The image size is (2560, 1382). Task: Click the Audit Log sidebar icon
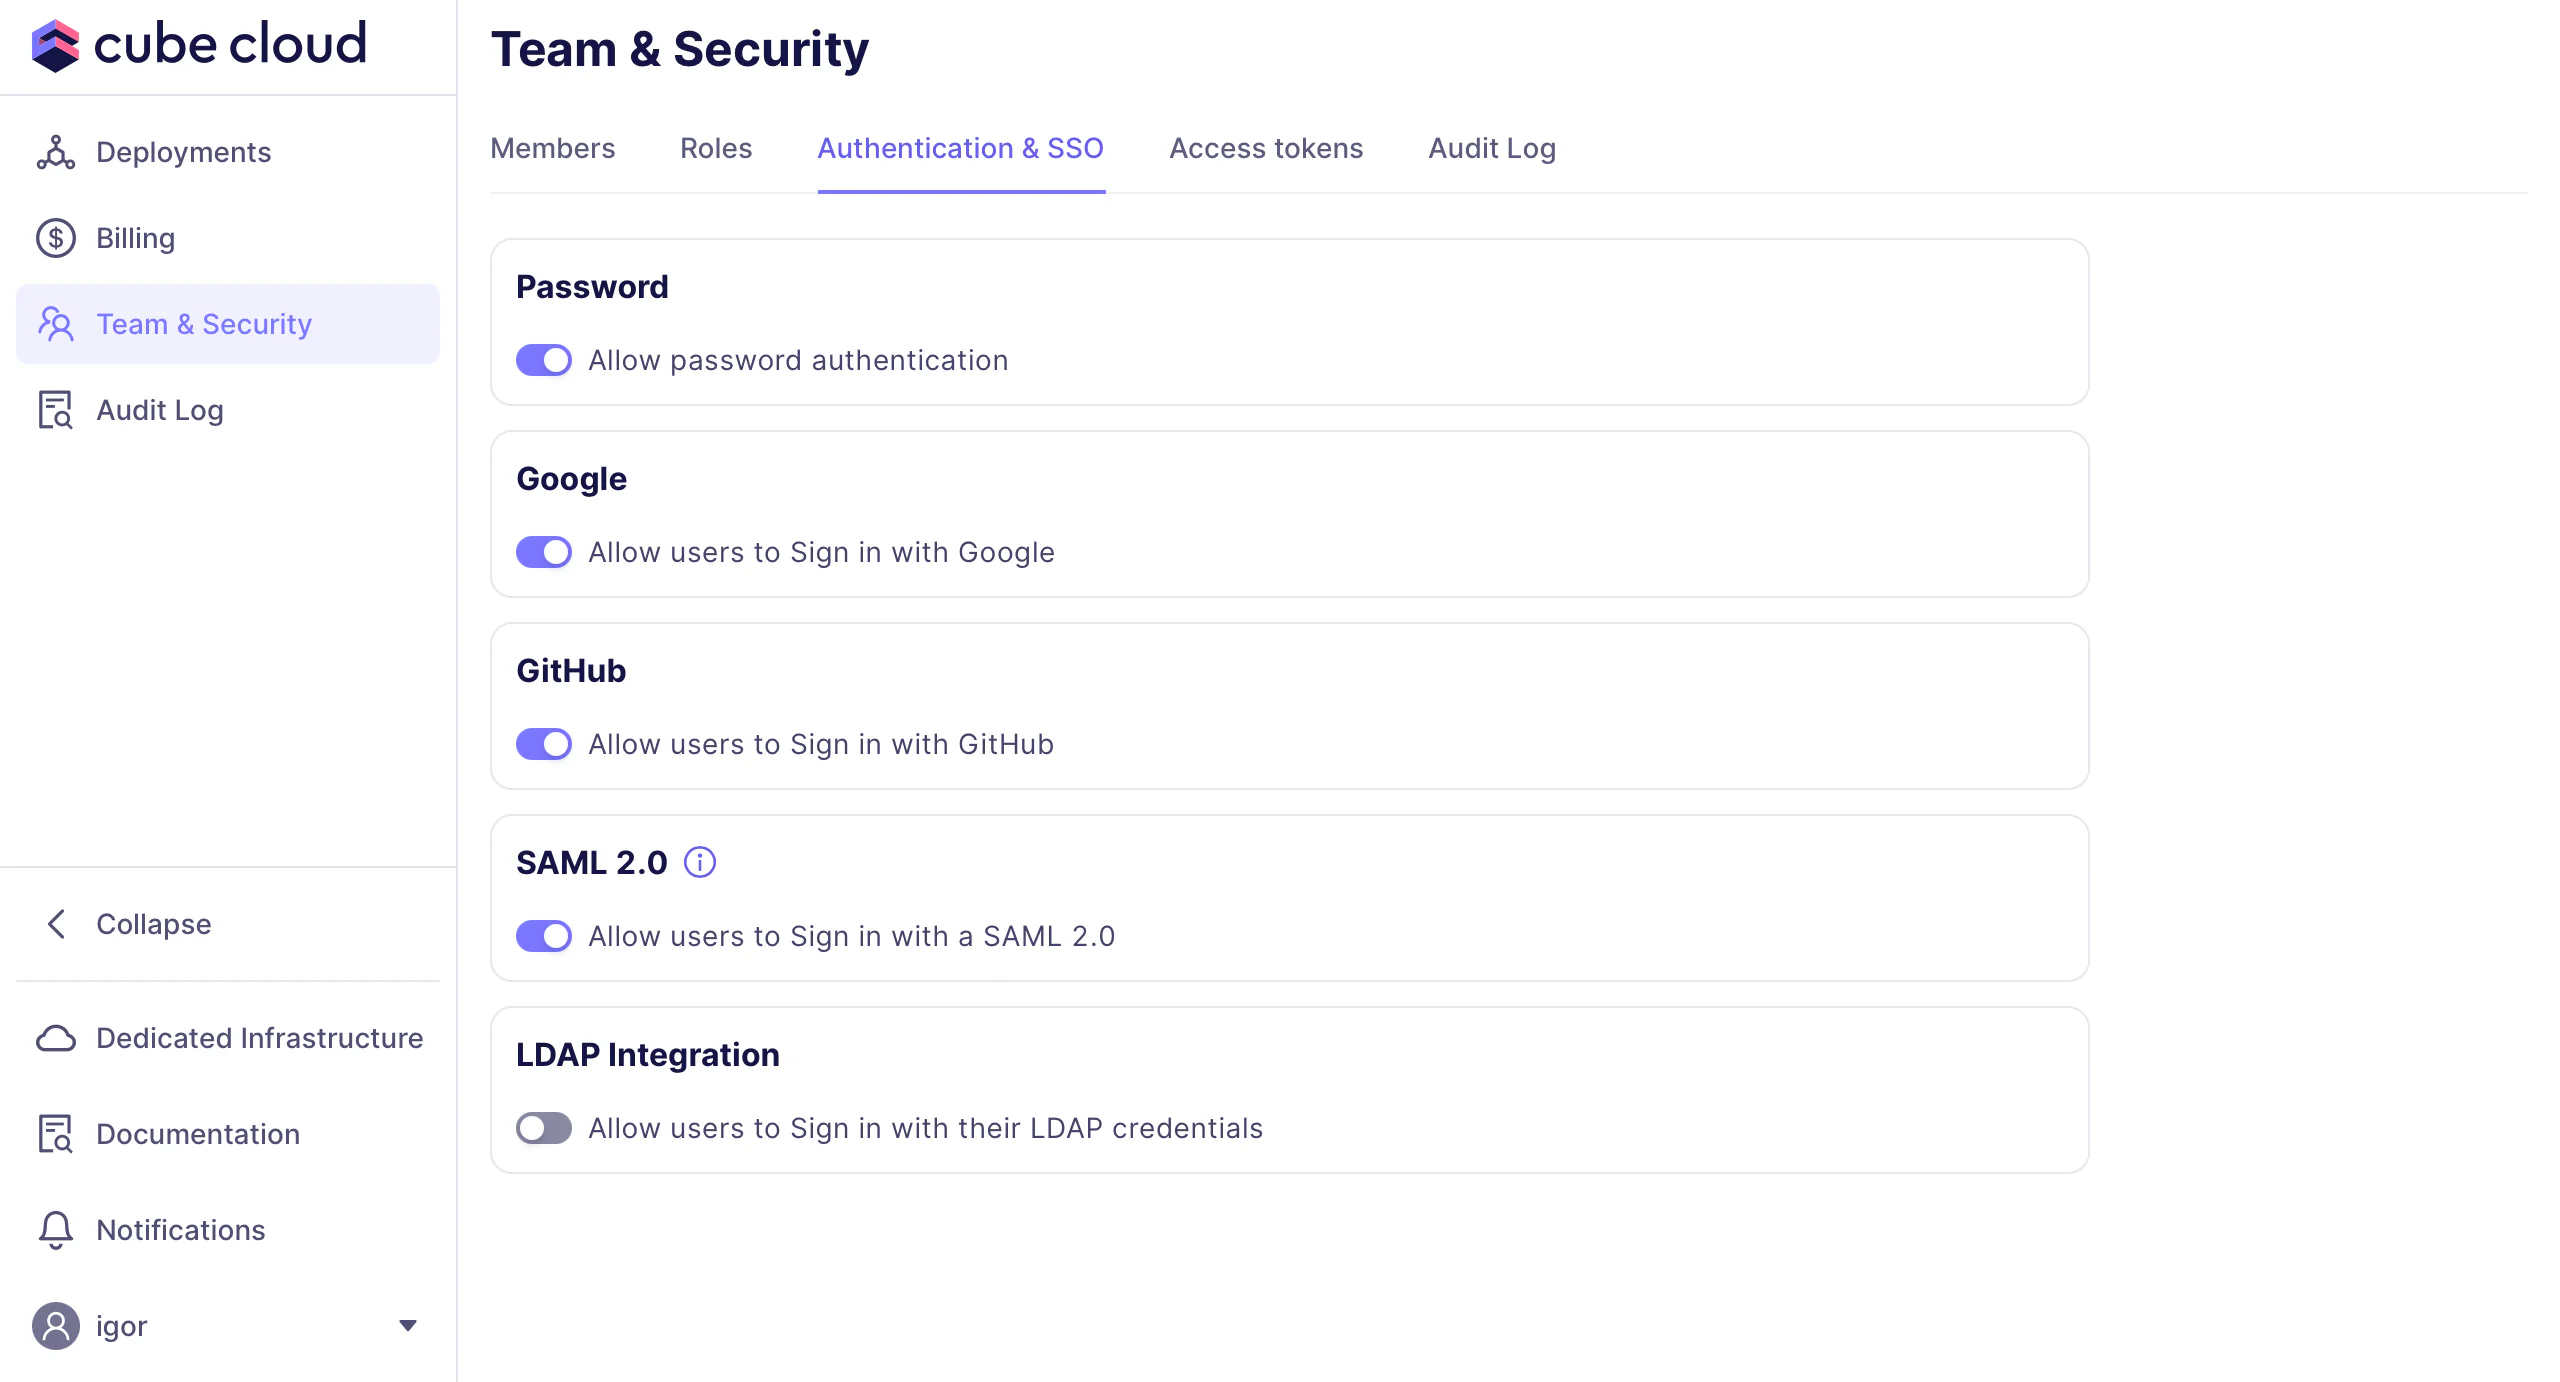pos(55,410)
